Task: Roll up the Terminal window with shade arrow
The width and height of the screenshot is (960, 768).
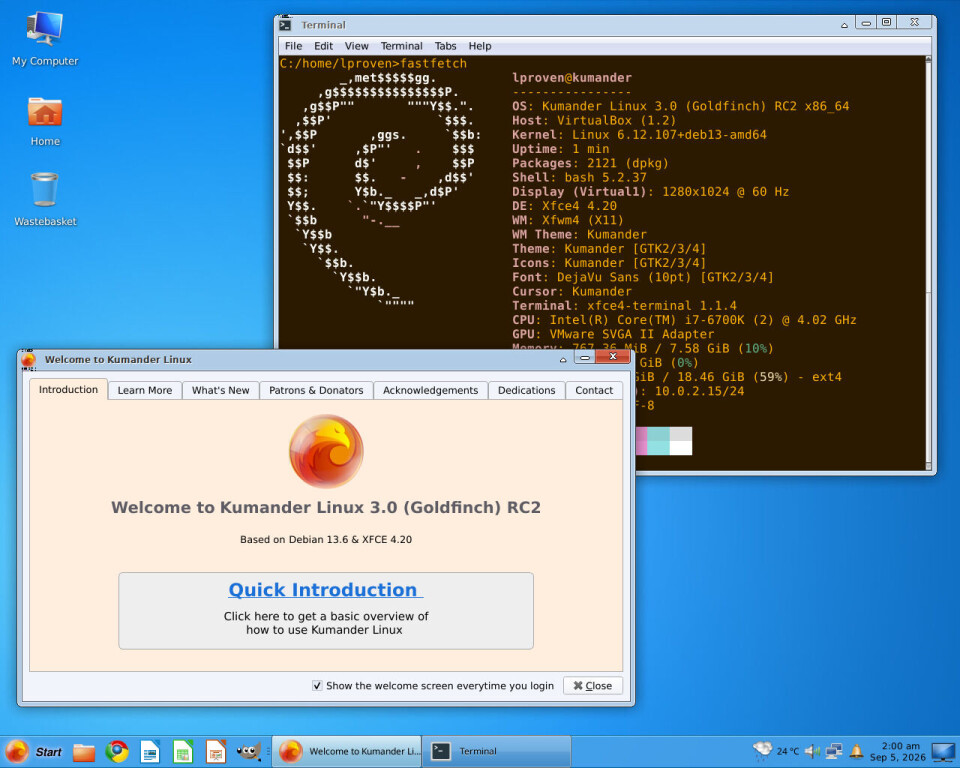Action: (x=844, y=25)
